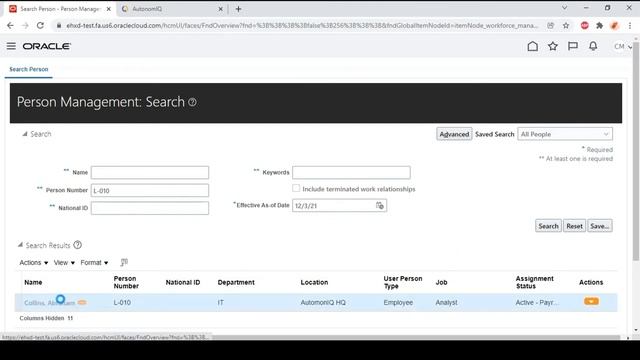640x360 pixels.
Task: Open the Oracle navigator hamburger menu
Action: pyautogui.click(x=11, y=46)
